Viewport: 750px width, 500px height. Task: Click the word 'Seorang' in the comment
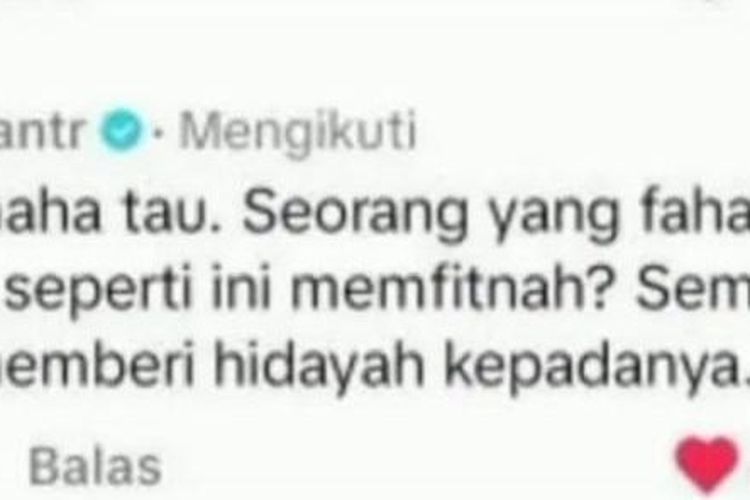(x=354, y=214)
